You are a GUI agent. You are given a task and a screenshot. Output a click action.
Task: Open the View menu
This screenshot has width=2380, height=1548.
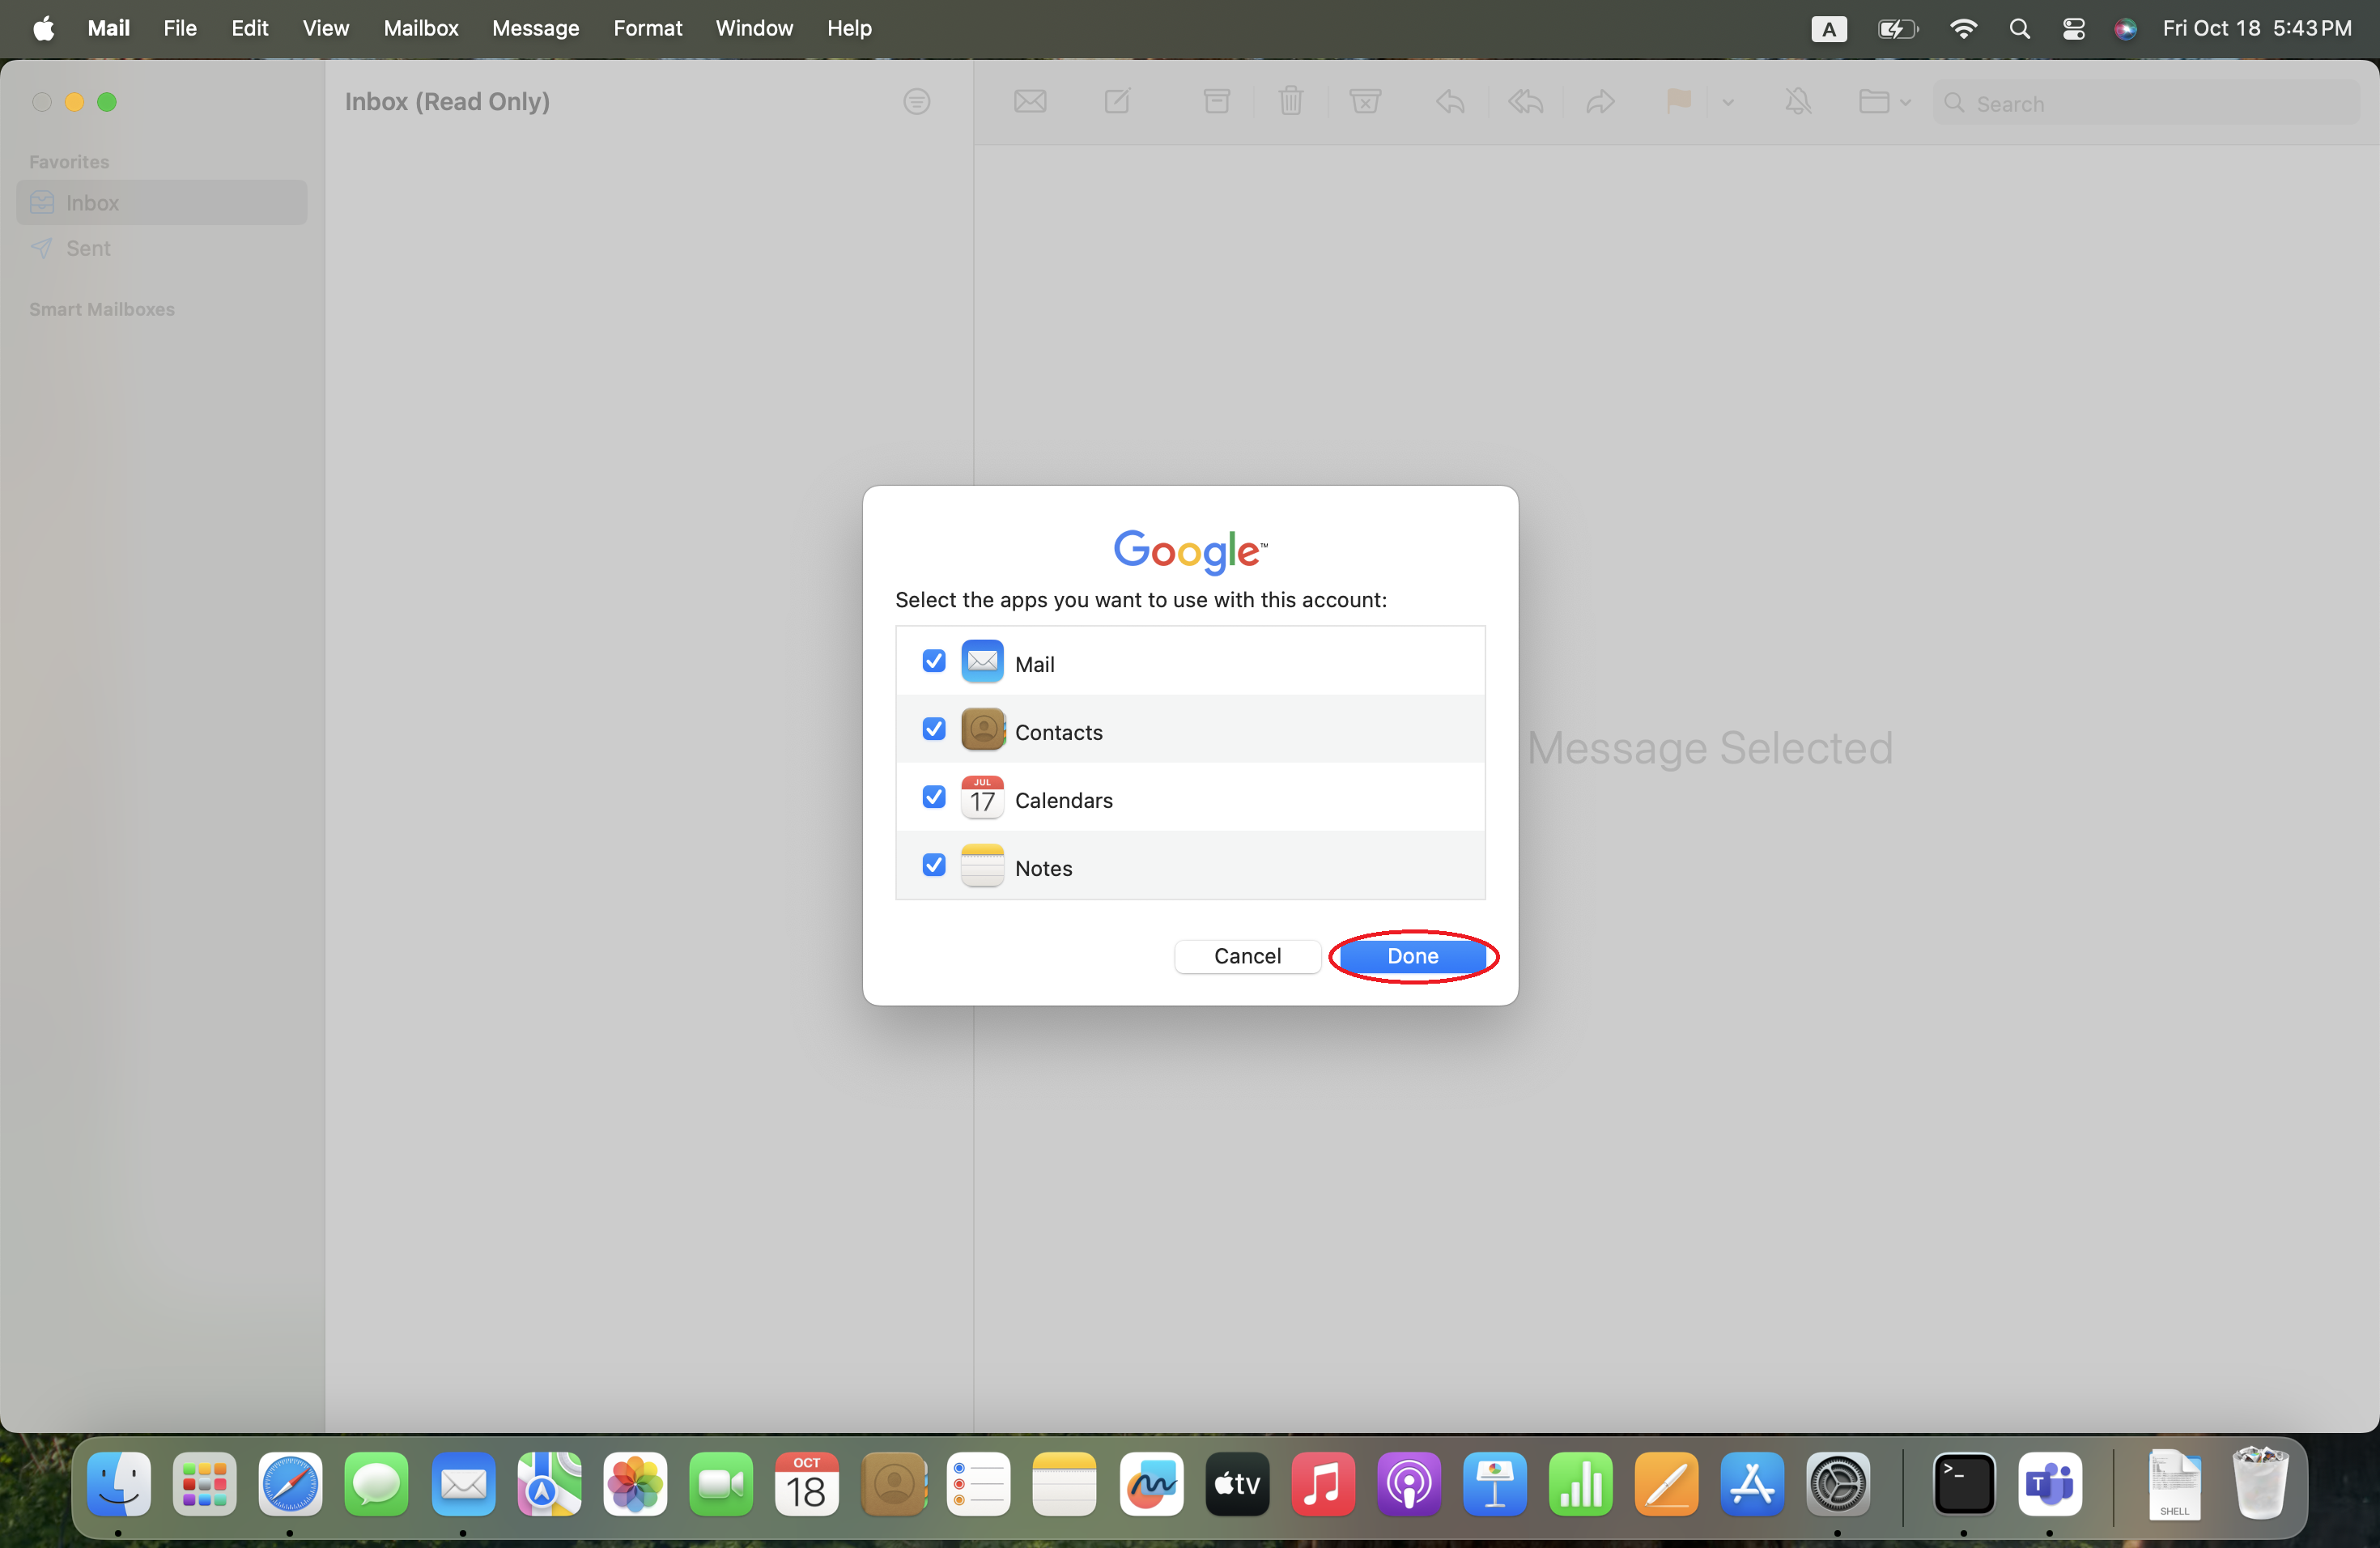pos(325,28)
